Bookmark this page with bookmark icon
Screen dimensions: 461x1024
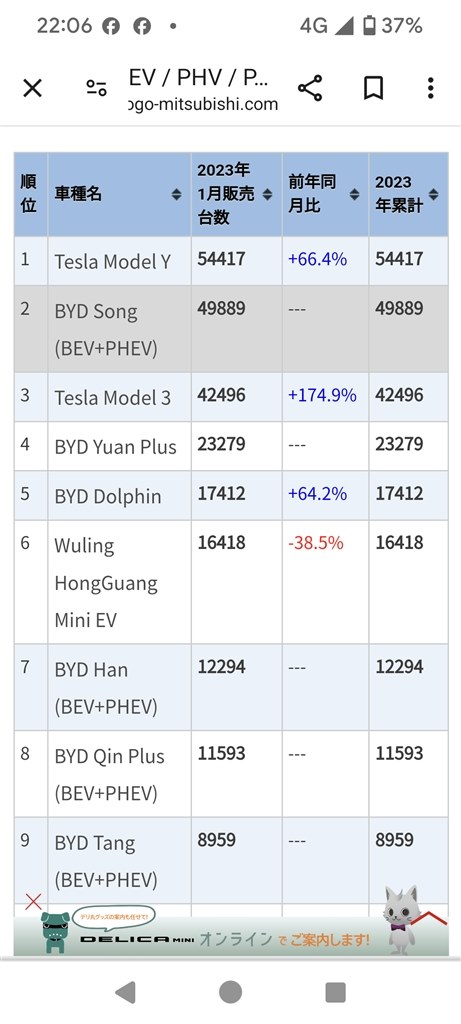(x=373, y=88)
